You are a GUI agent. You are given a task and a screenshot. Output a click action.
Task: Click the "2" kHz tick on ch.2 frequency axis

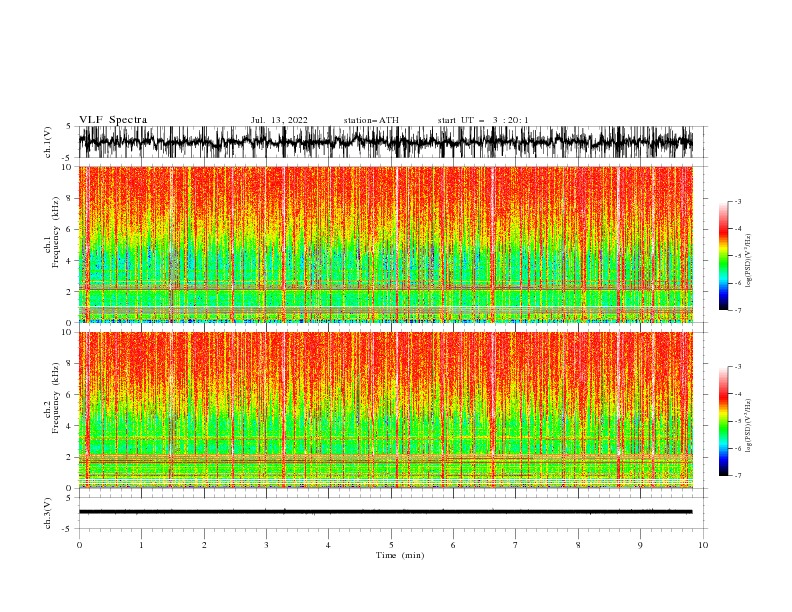(x=70, y=457)
